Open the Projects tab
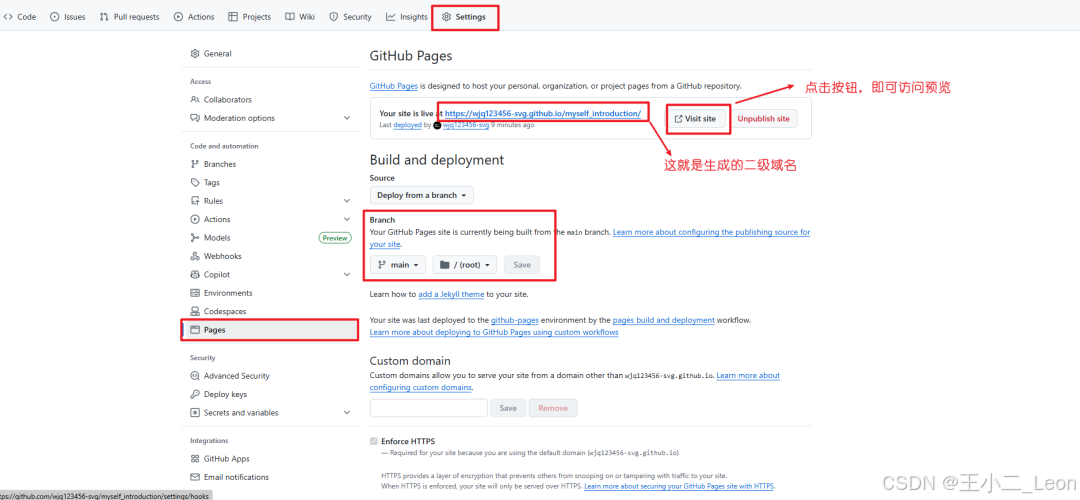The image size is (1080, 500). (249, 17)
